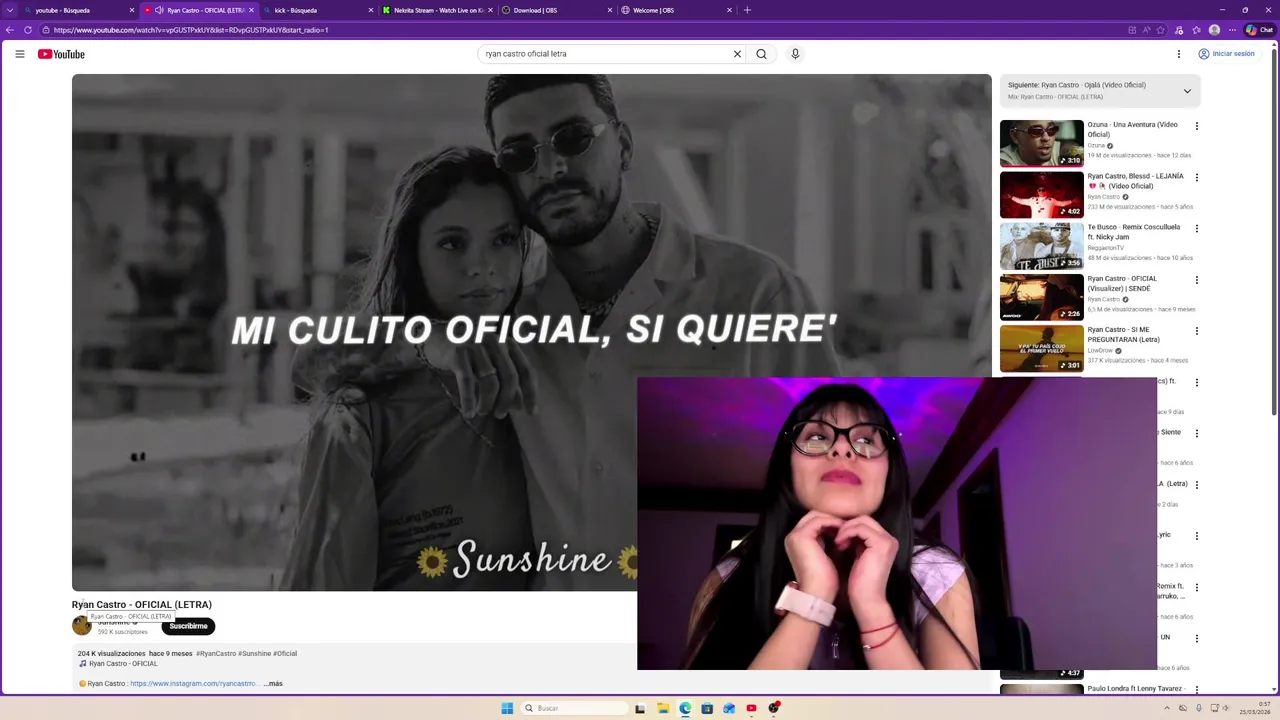Click the #RyanCastro hashtag
The height and width of the screenshot is (720, 1280).
click(x=216, y=653)
